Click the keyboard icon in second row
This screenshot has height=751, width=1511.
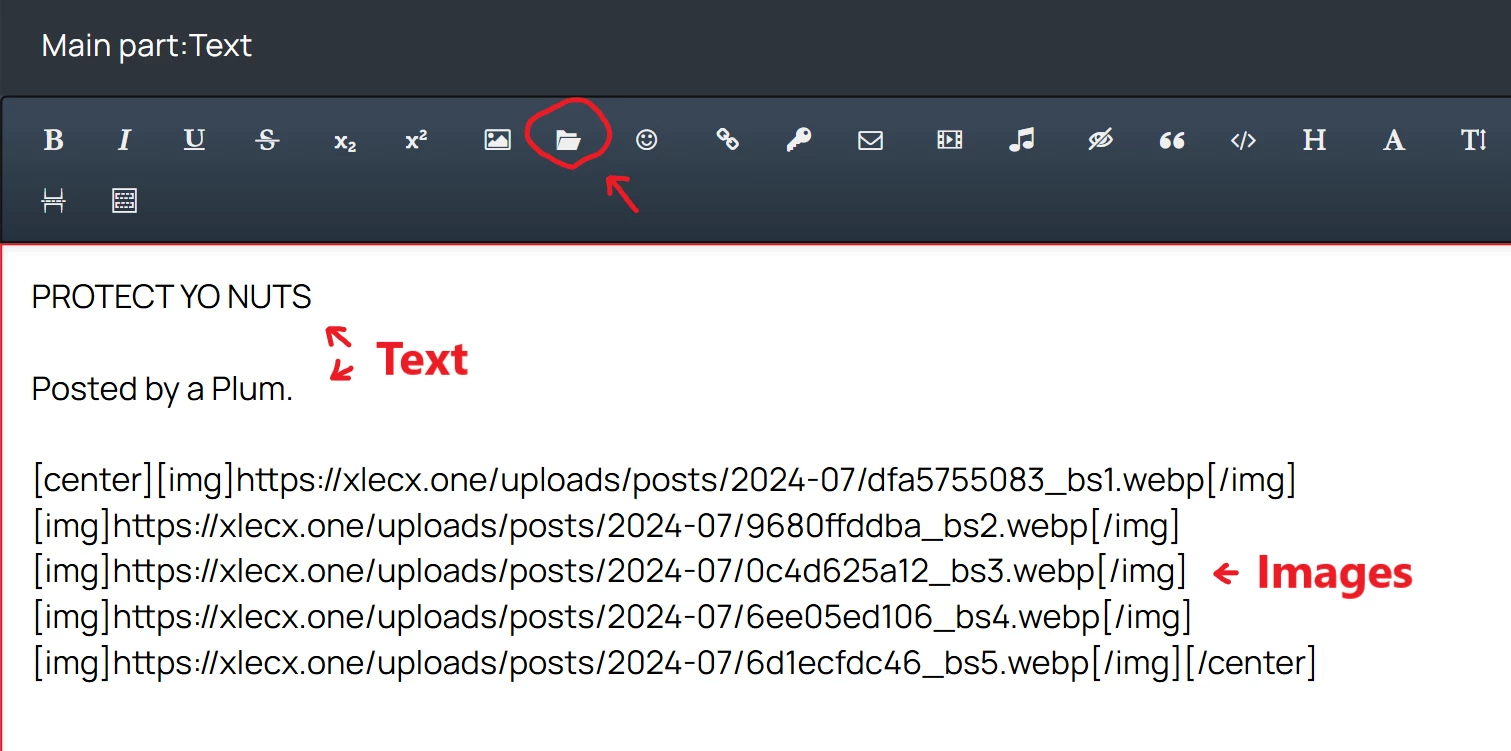tap(124, 201)
